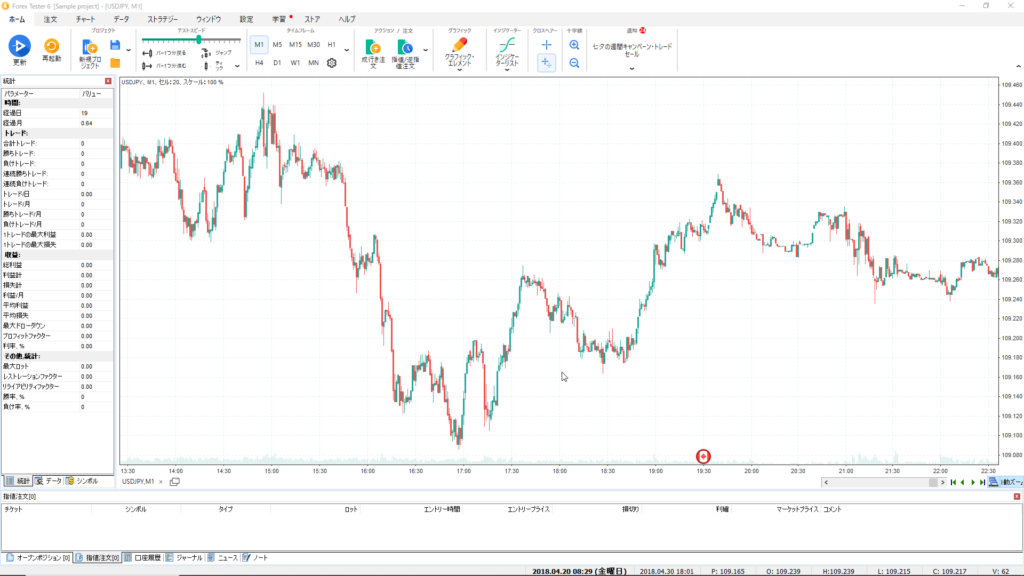This screenshot has height=576, width=1024.
Task: Select the M30 timeframe
Action: point(313,44)
